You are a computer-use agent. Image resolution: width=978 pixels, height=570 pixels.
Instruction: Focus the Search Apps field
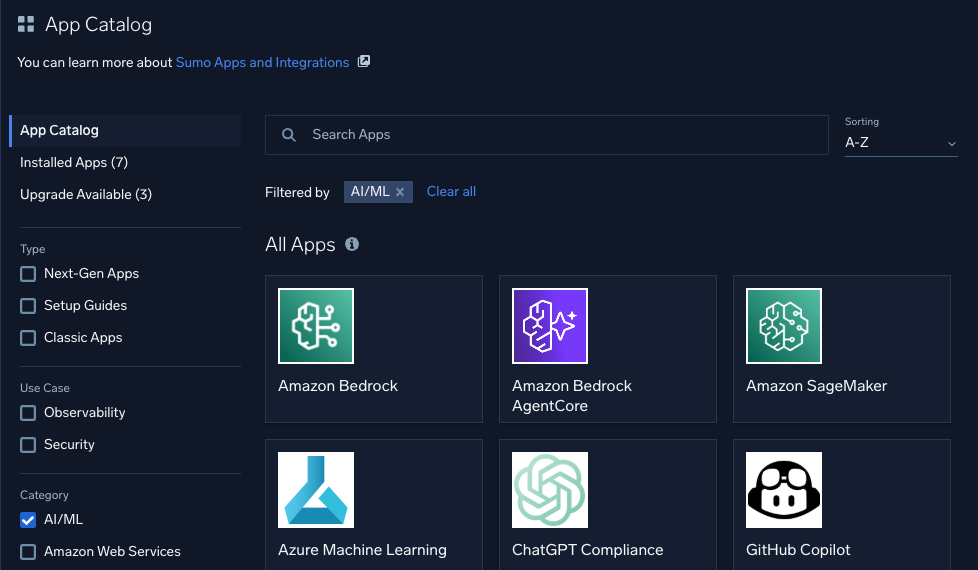tap(546, 135)
